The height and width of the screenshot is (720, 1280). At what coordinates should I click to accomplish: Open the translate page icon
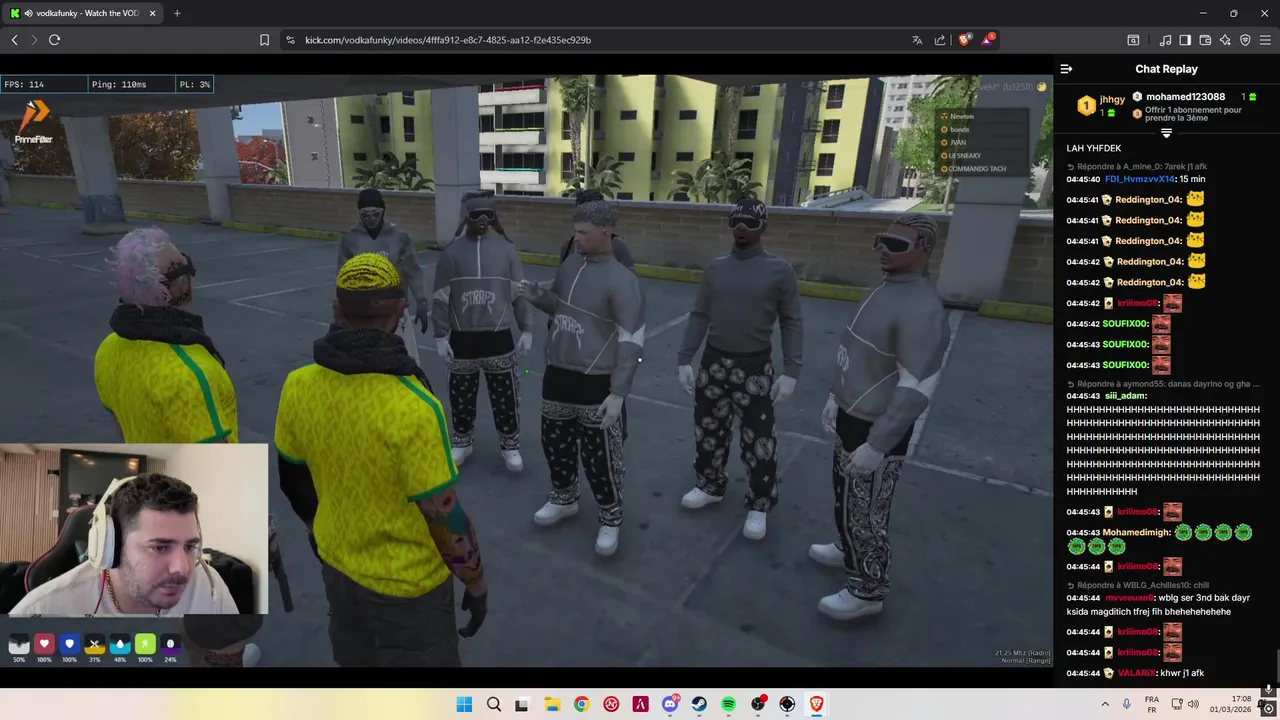(917, 40)
